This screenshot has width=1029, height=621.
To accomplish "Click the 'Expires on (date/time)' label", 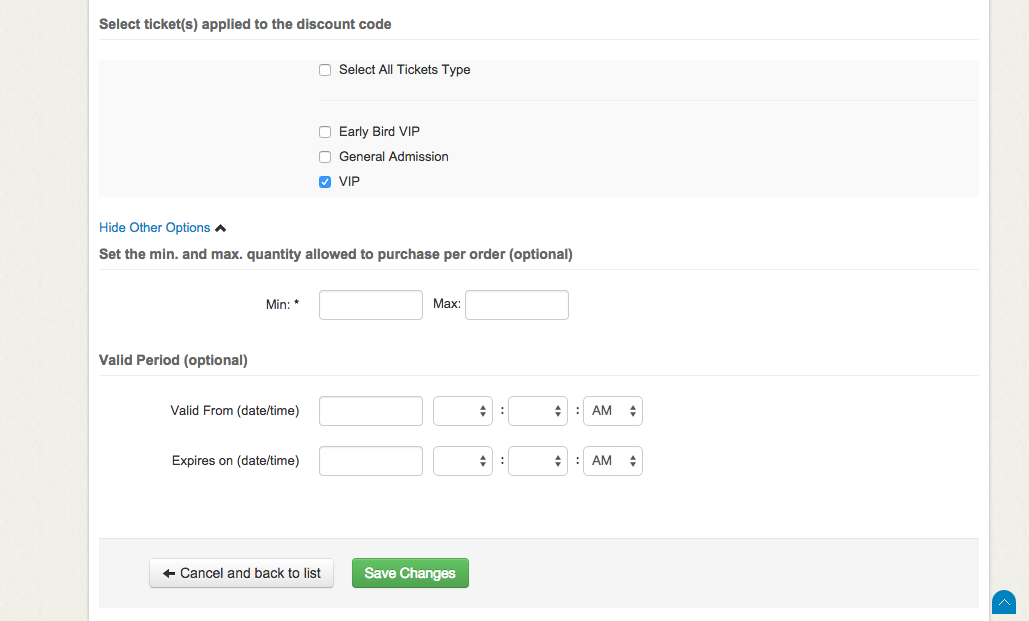I will 236,461.
